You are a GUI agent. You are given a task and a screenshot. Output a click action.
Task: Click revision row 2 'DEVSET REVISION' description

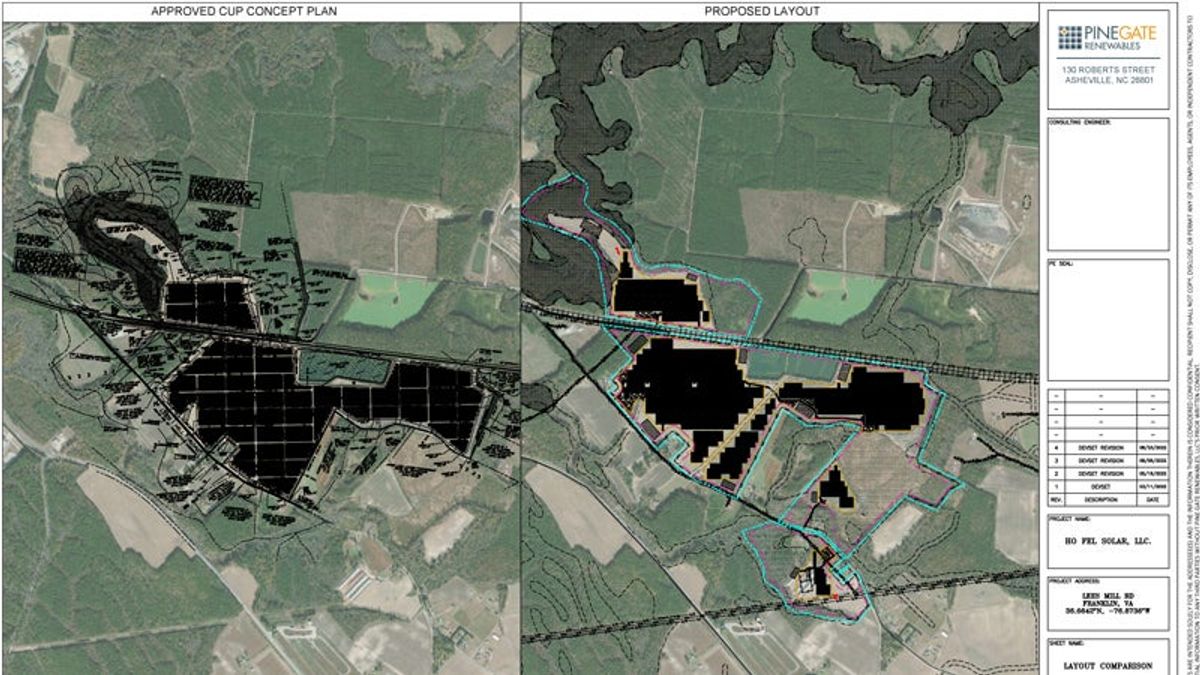[x=1102, y=474]
